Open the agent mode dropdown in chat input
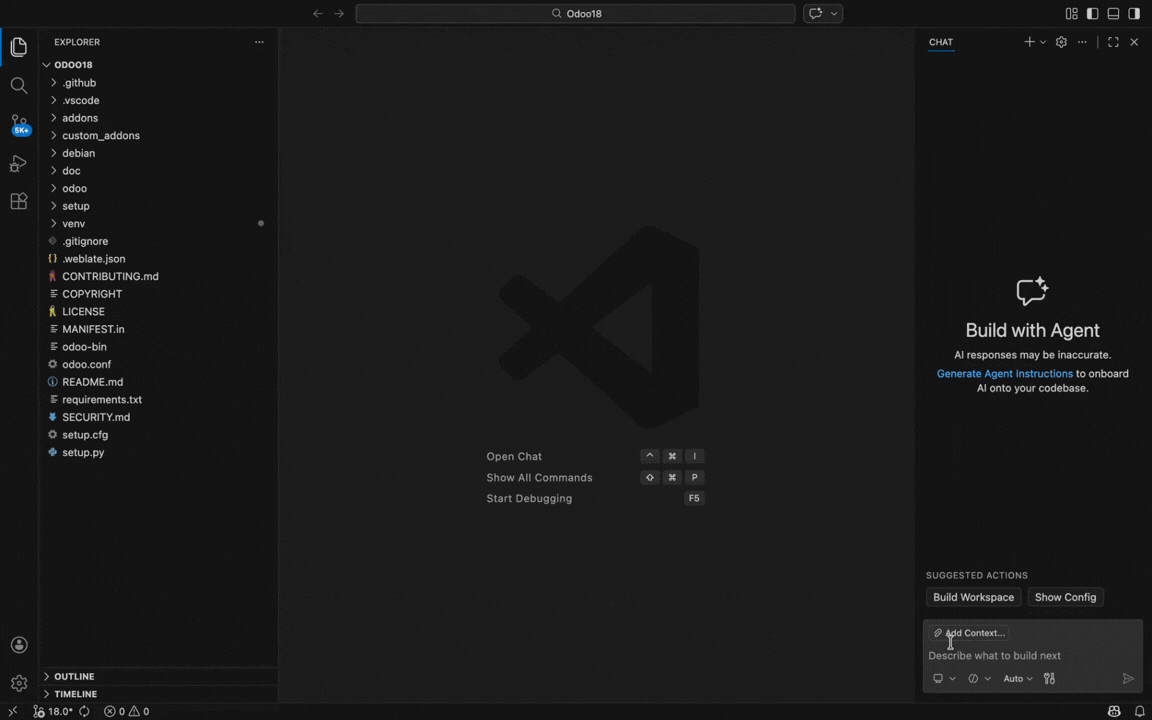1152x720 pixels. coord(979,678)
